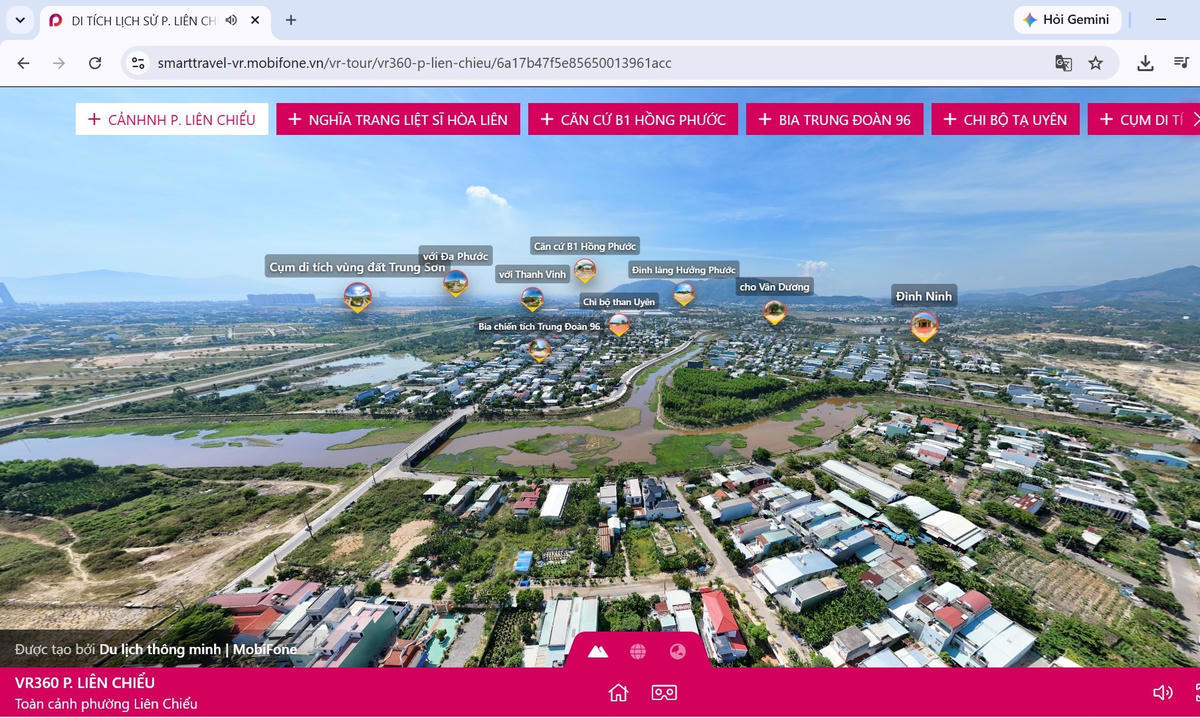Open the Đình Ninh hotspot marker

924,326
